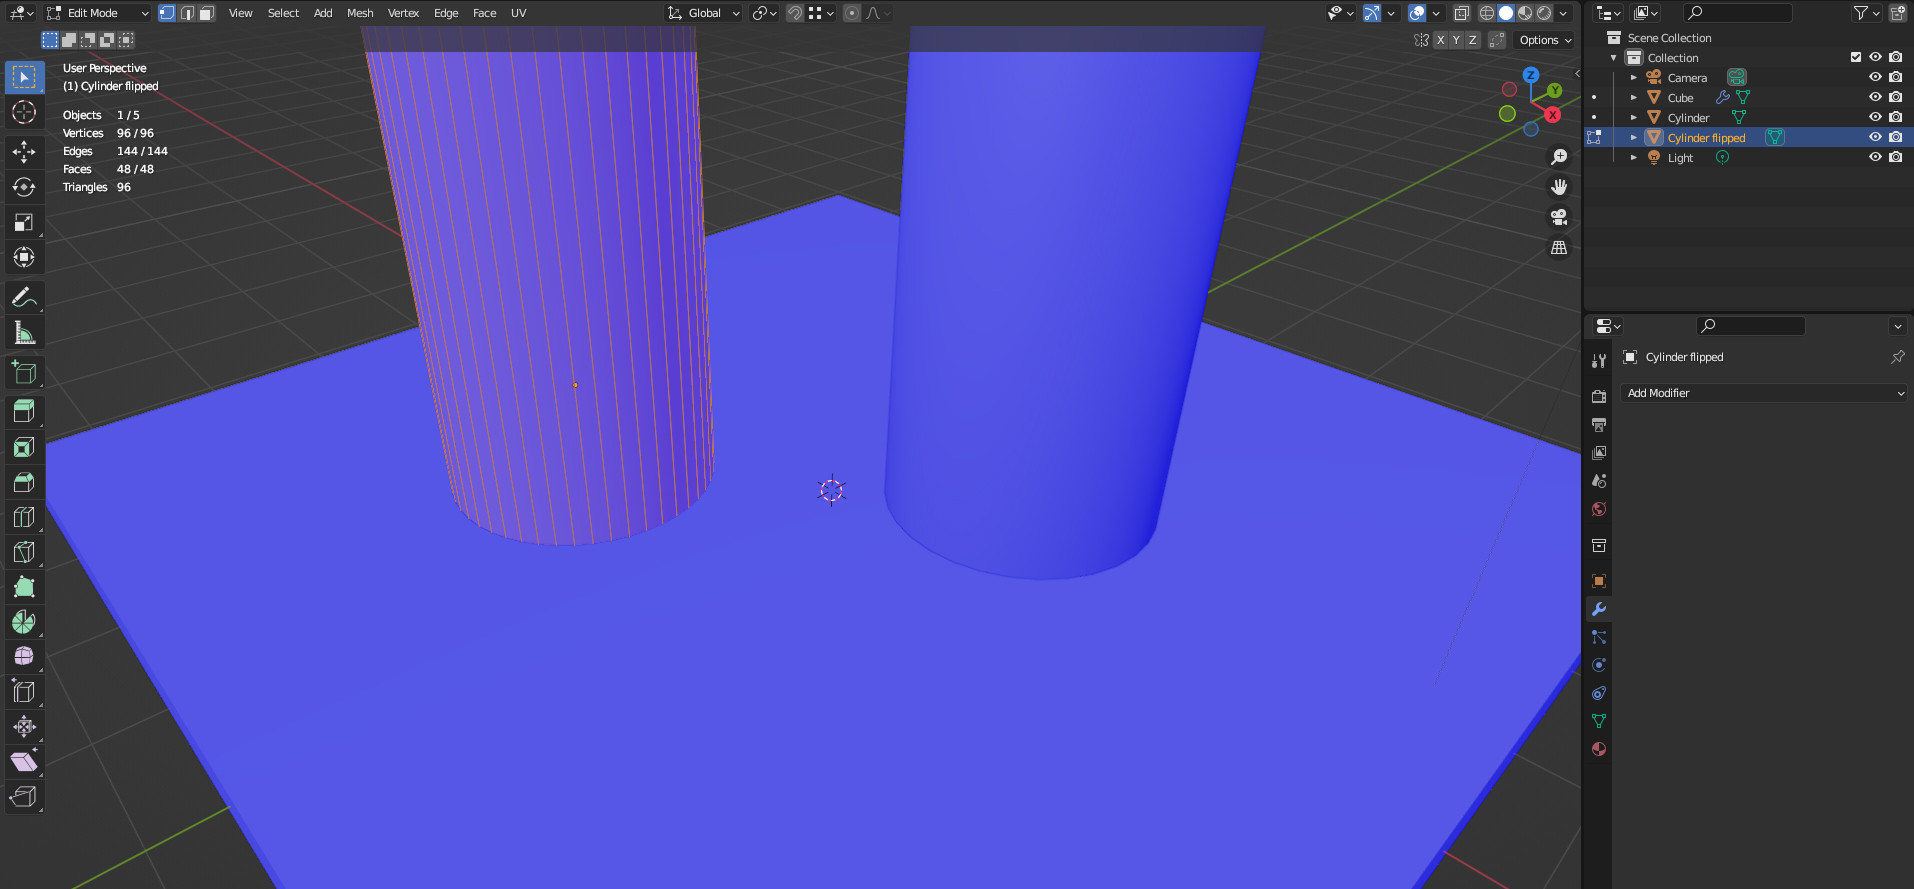Hide Cylinder flipped in viewport
Screen dimensions: 1914x889
point(1875,137)
